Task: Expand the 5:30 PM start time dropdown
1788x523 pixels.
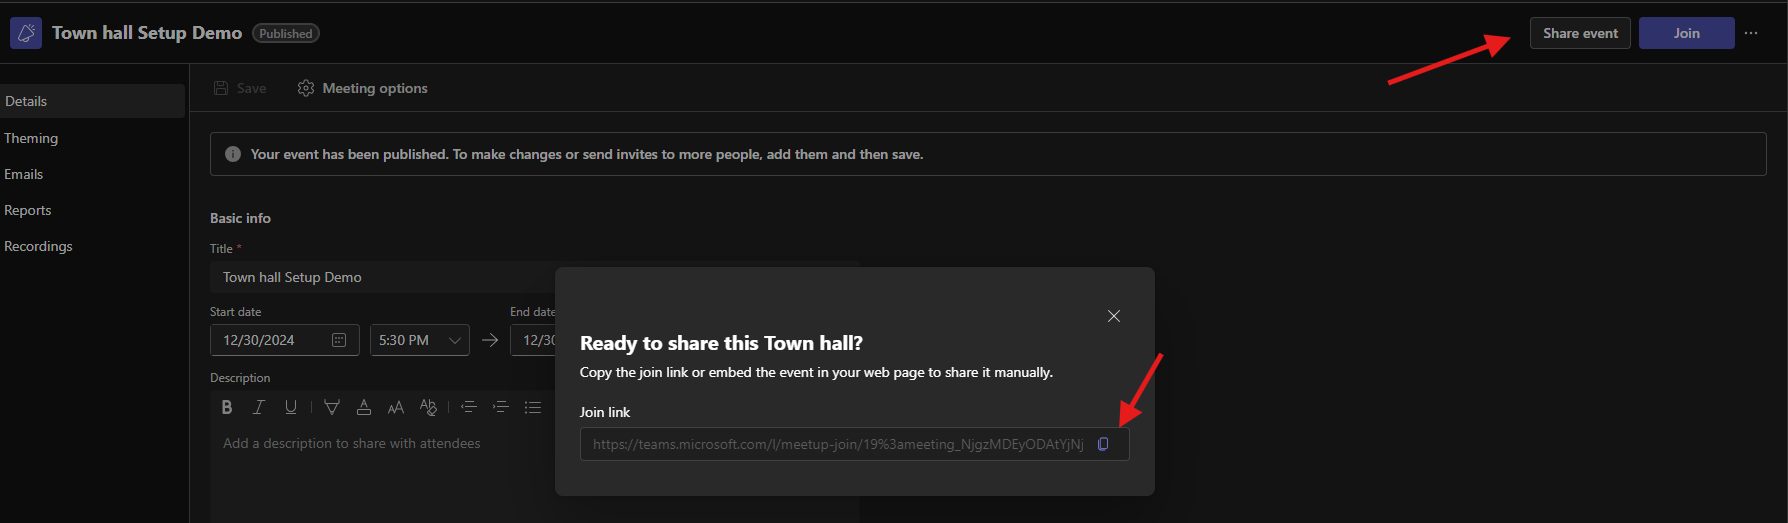Action: click(x=419, y=340)
